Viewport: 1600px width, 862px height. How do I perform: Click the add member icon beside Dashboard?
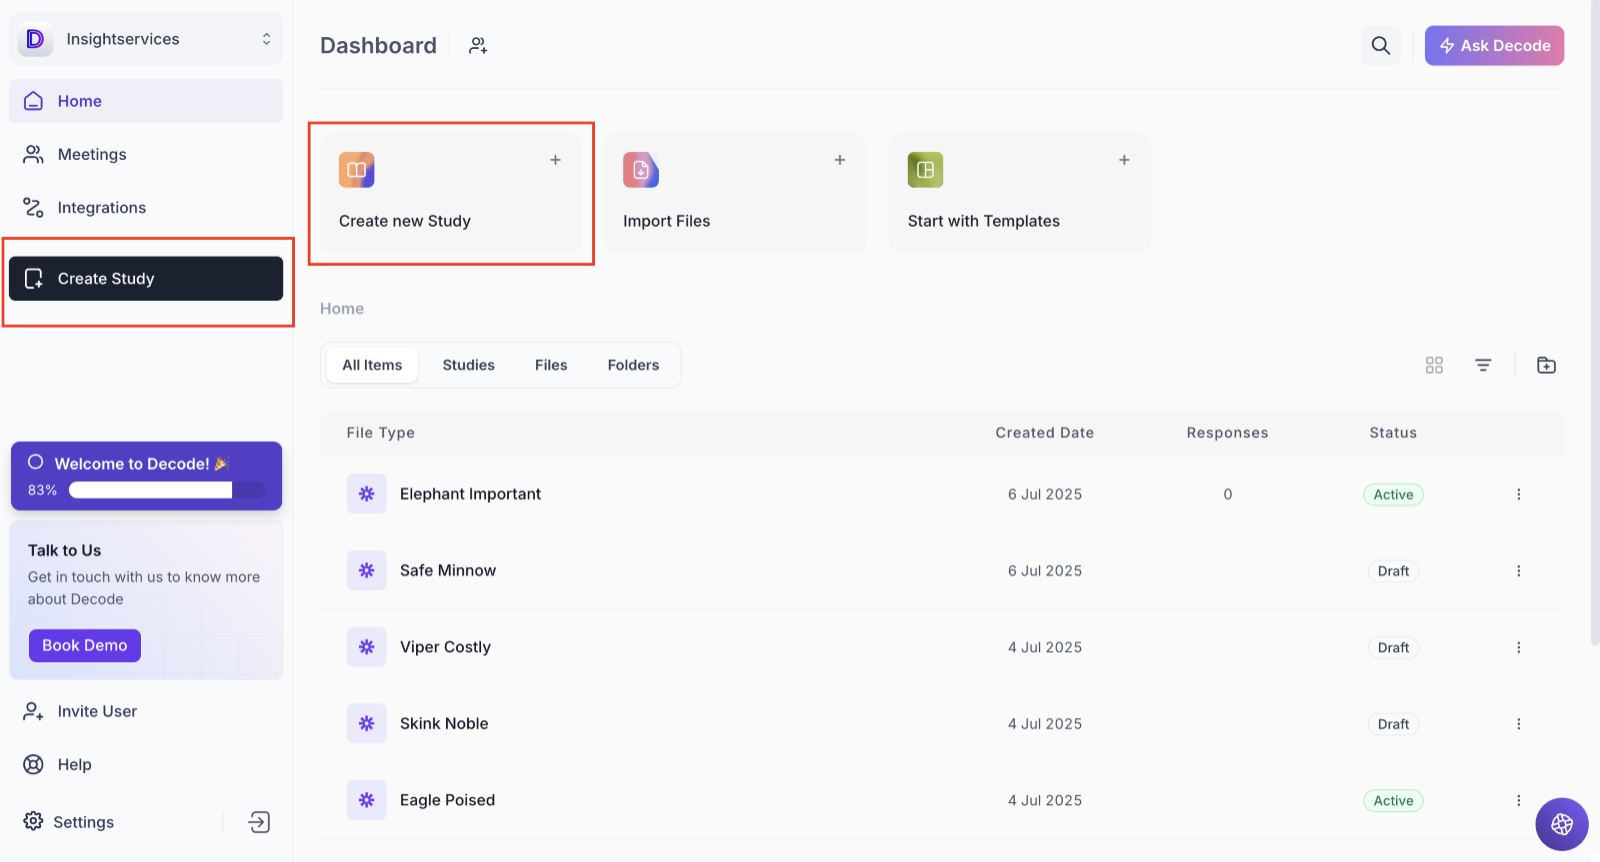pos(478,45)
